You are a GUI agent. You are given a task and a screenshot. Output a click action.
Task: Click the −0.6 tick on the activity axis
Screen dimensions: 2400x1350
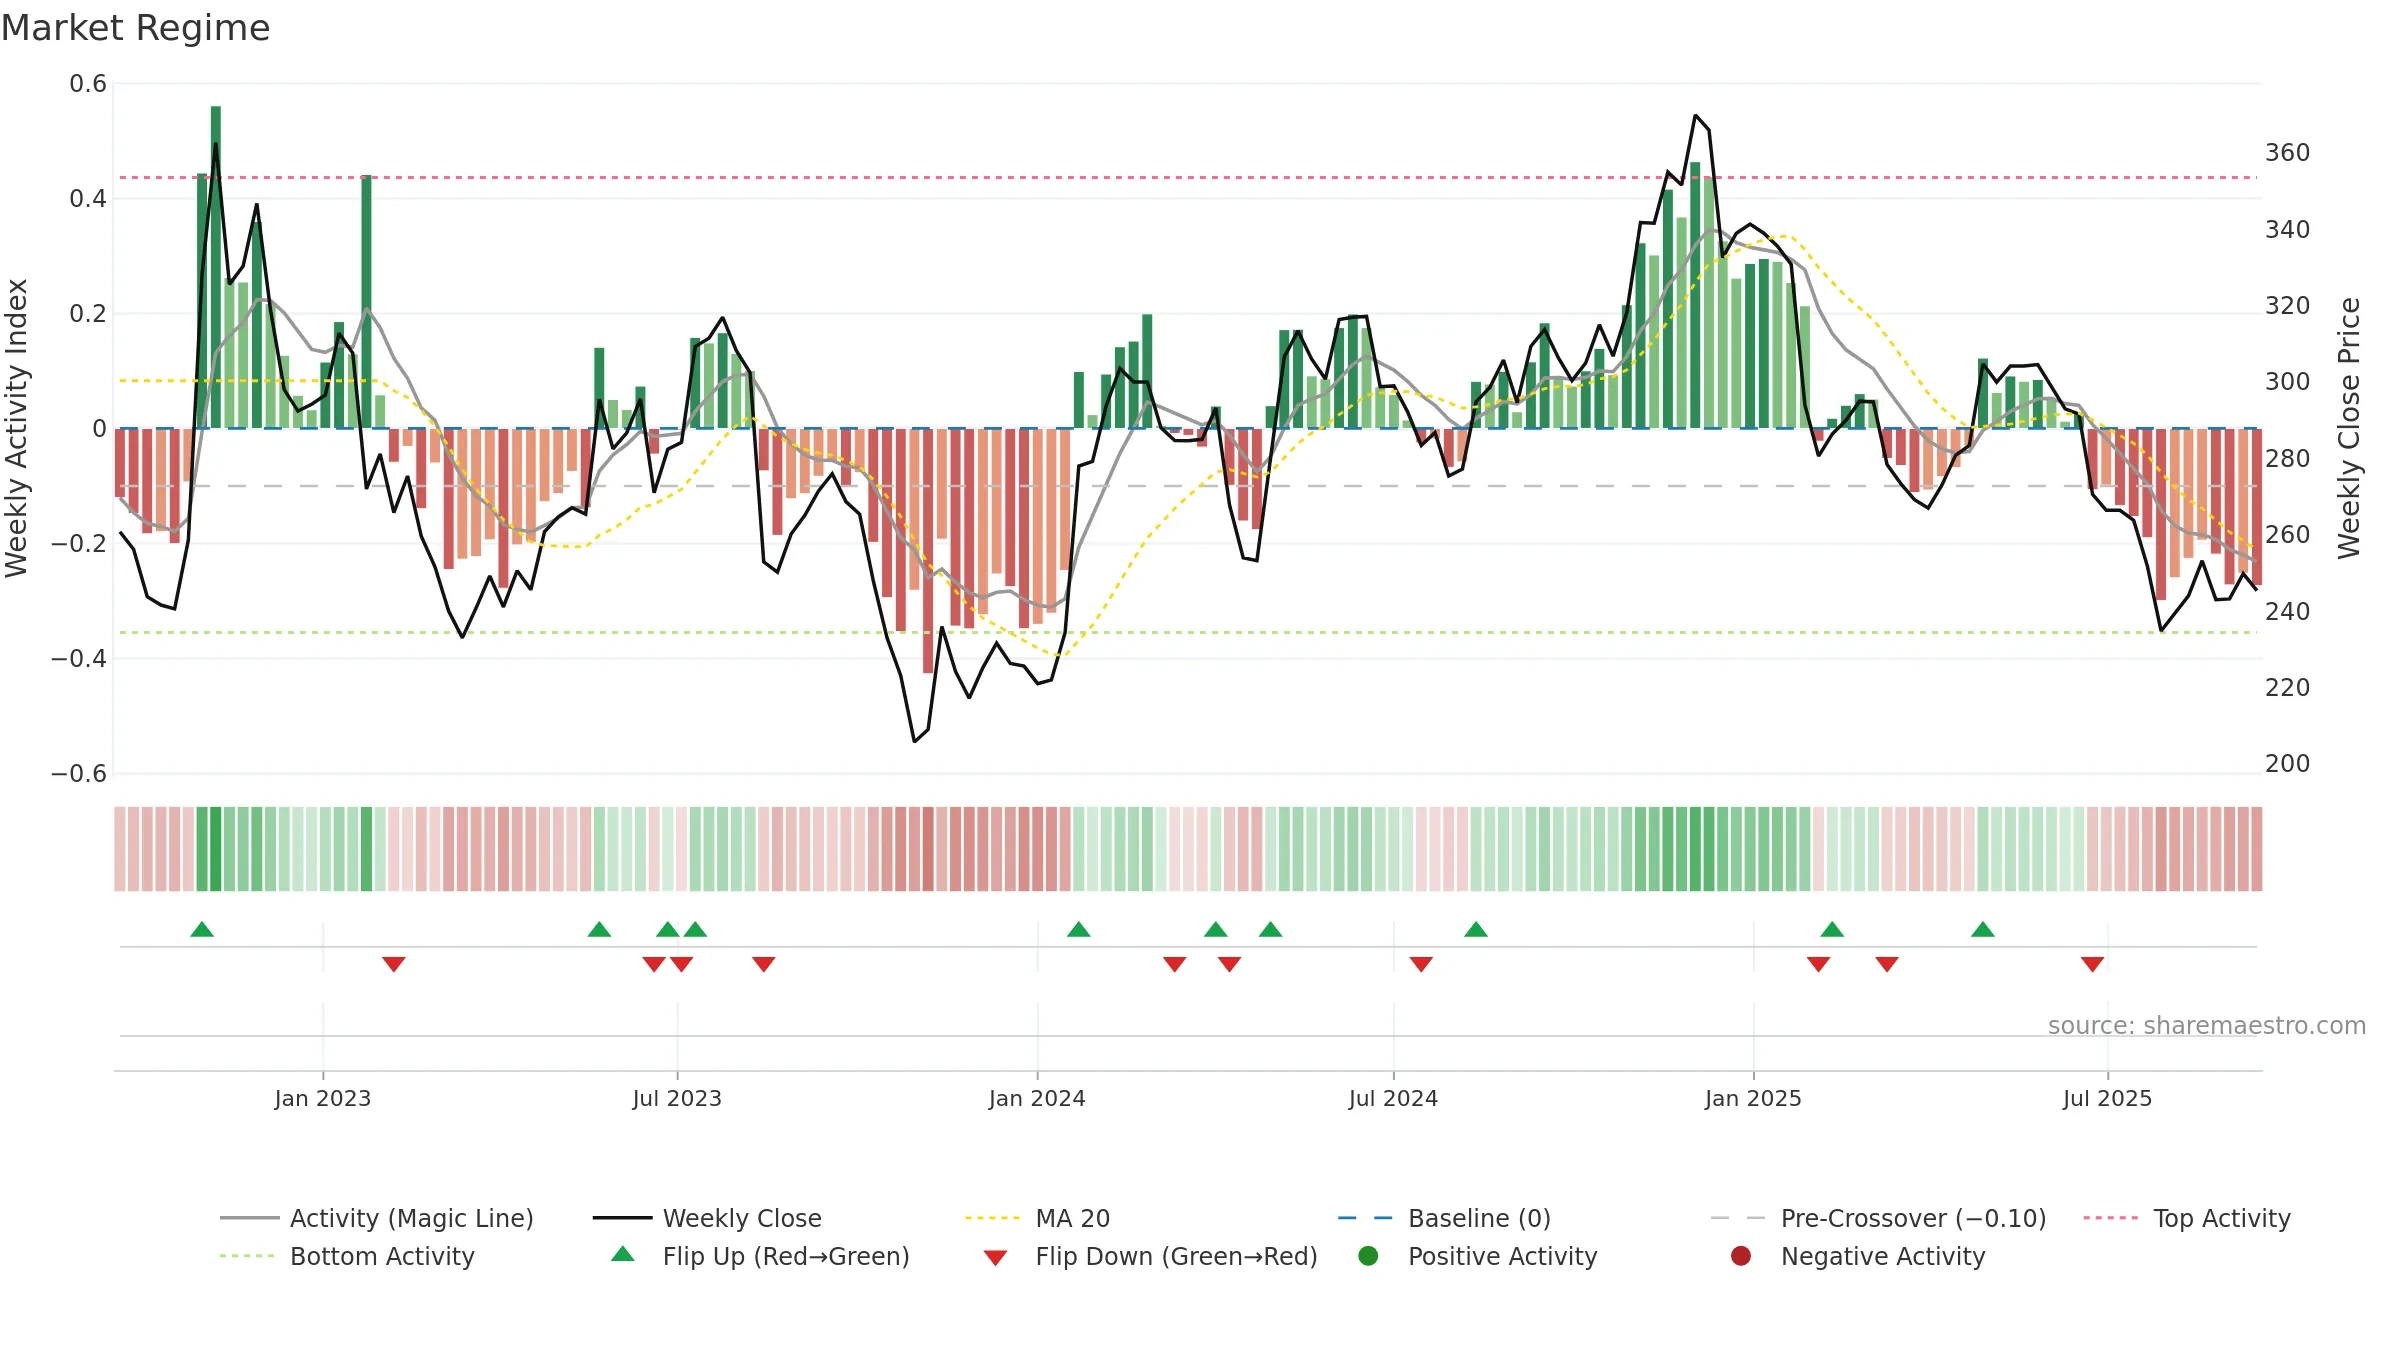(79, 774)
